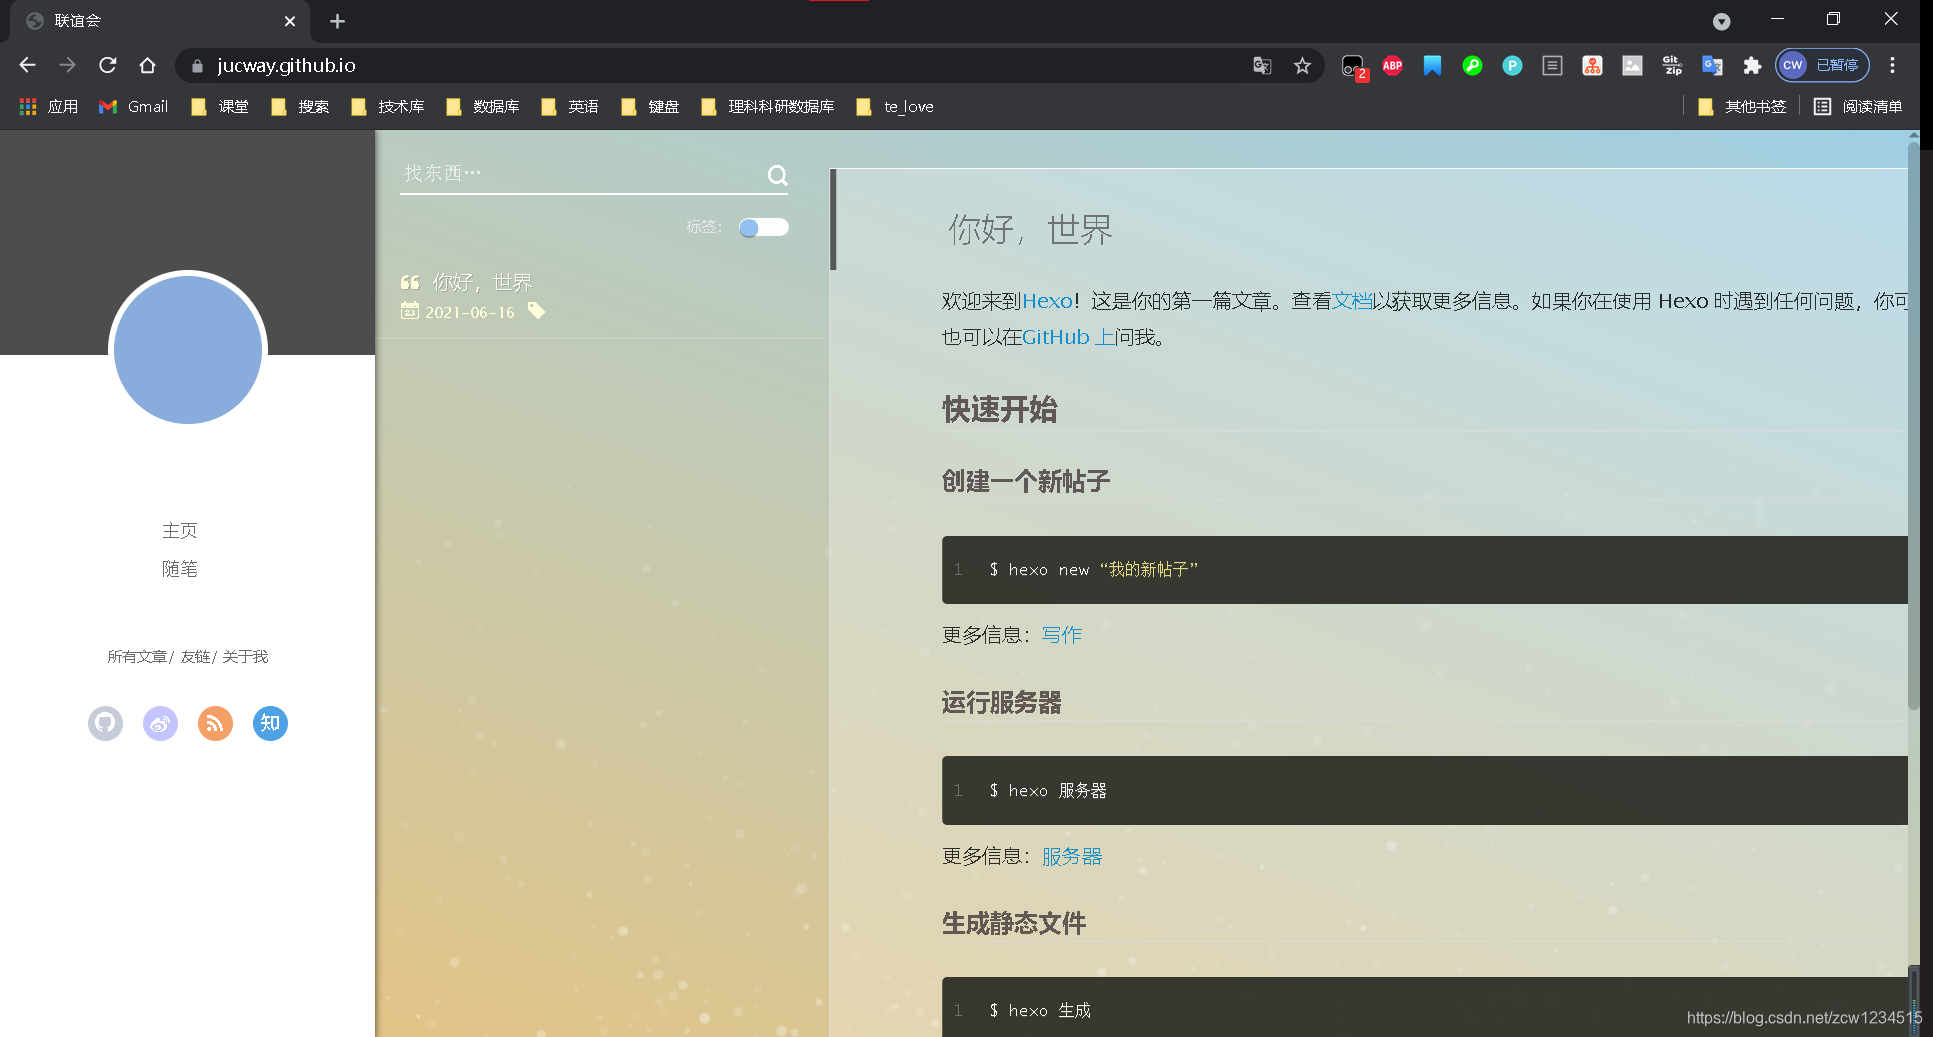Viewport: 1933px width, 1037px height.
Task: Open the 写作 documentation link
Action: click(x=1061, y=634)
